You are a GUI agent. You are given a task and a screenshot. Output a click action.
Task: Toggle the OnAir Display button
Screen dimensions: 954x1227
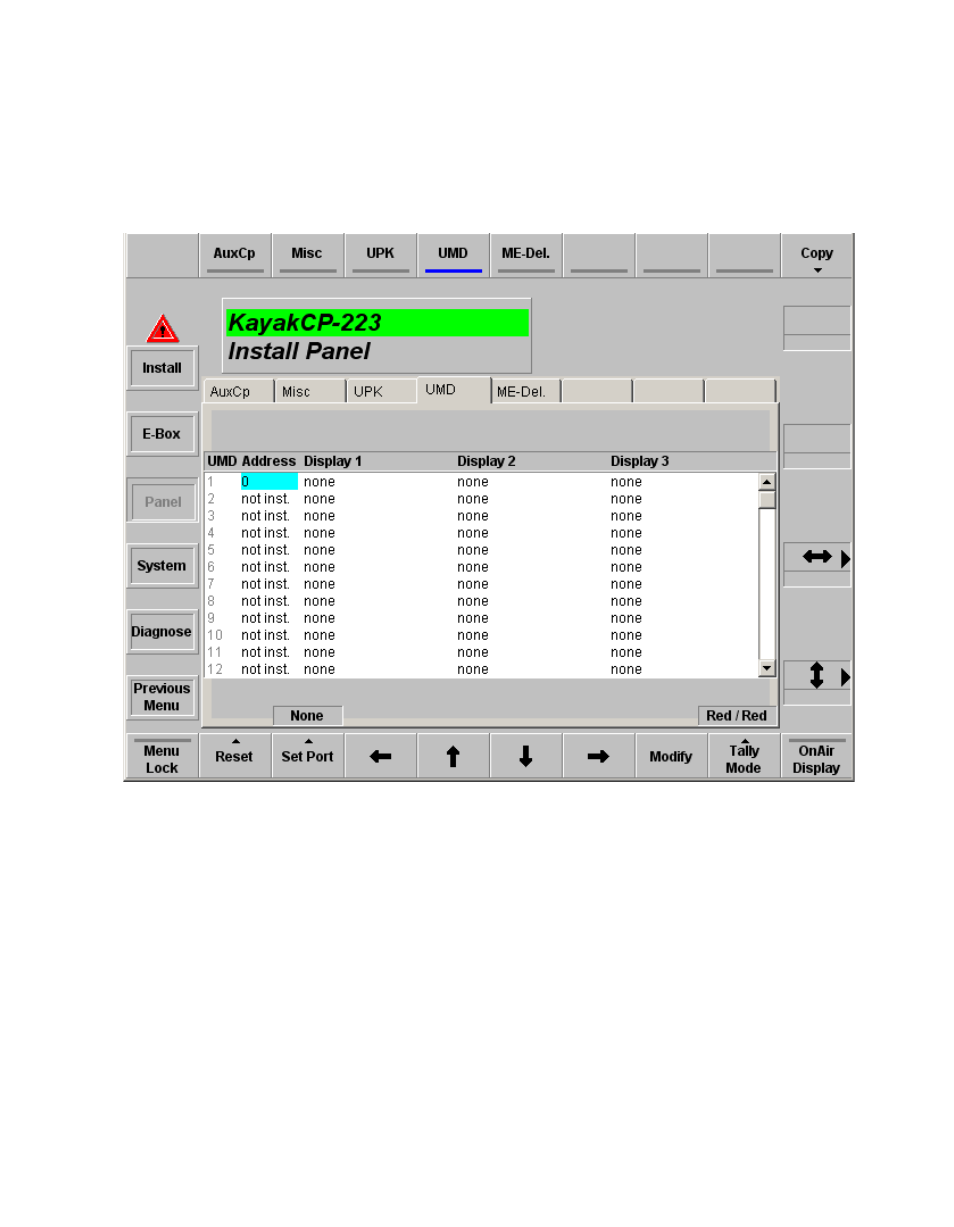pyautogui.click(x=817, y=757)
